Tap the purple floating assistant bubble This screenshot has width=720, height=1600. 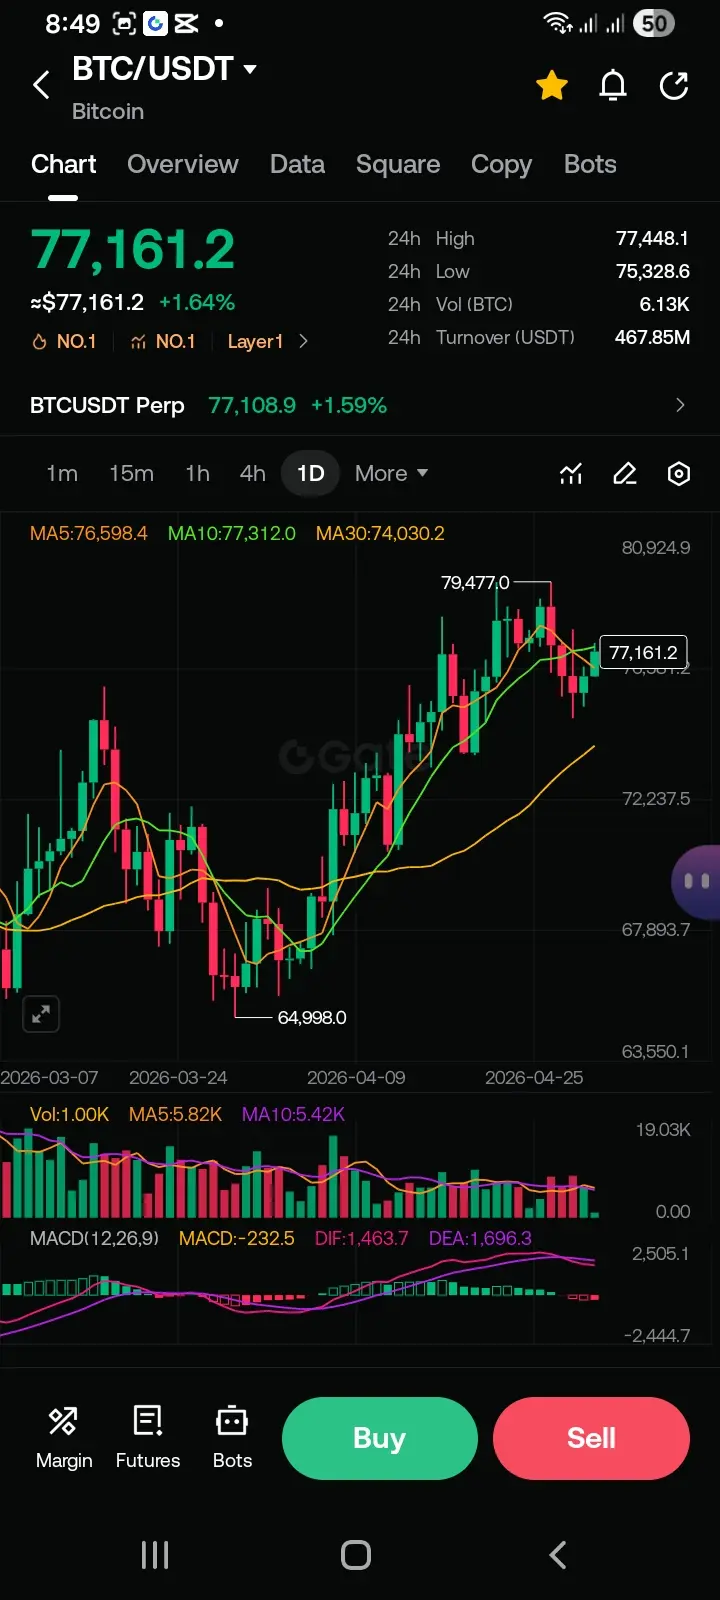click(696, 881)
